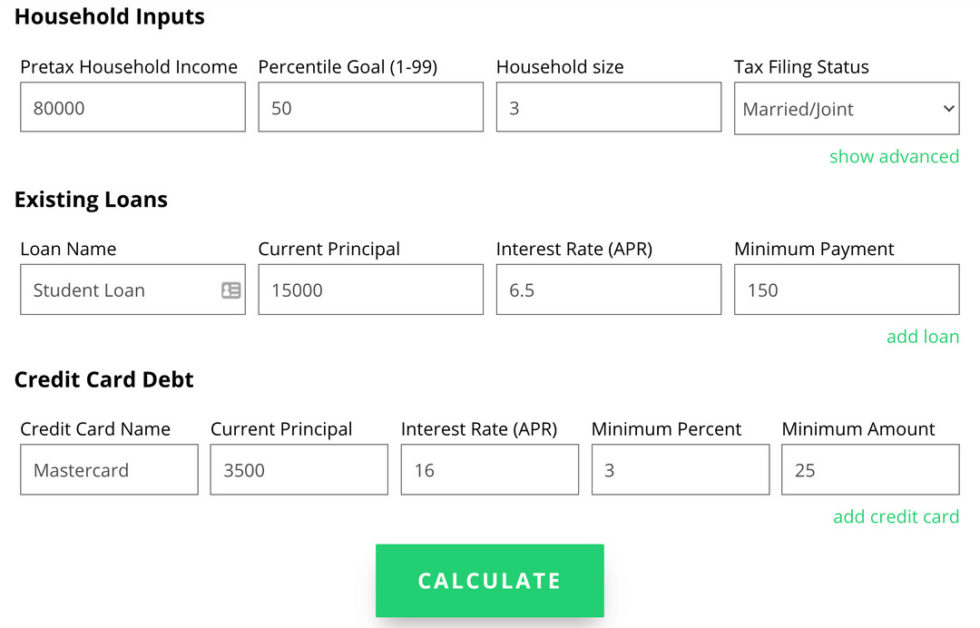980x628 pixels.
Task: Click the loan Current Principal field showing 15000
Action: (370, 290)
